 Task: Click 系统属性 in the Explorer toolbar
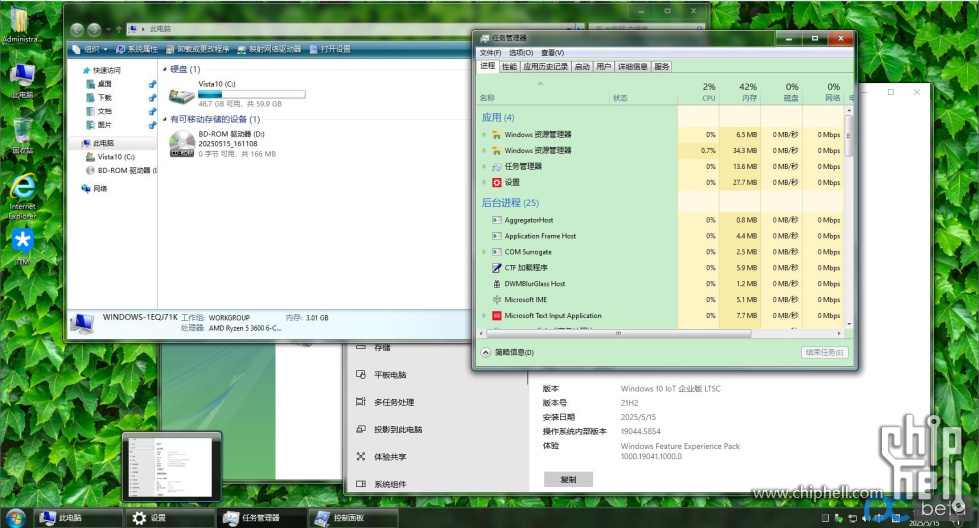point(137,49)
